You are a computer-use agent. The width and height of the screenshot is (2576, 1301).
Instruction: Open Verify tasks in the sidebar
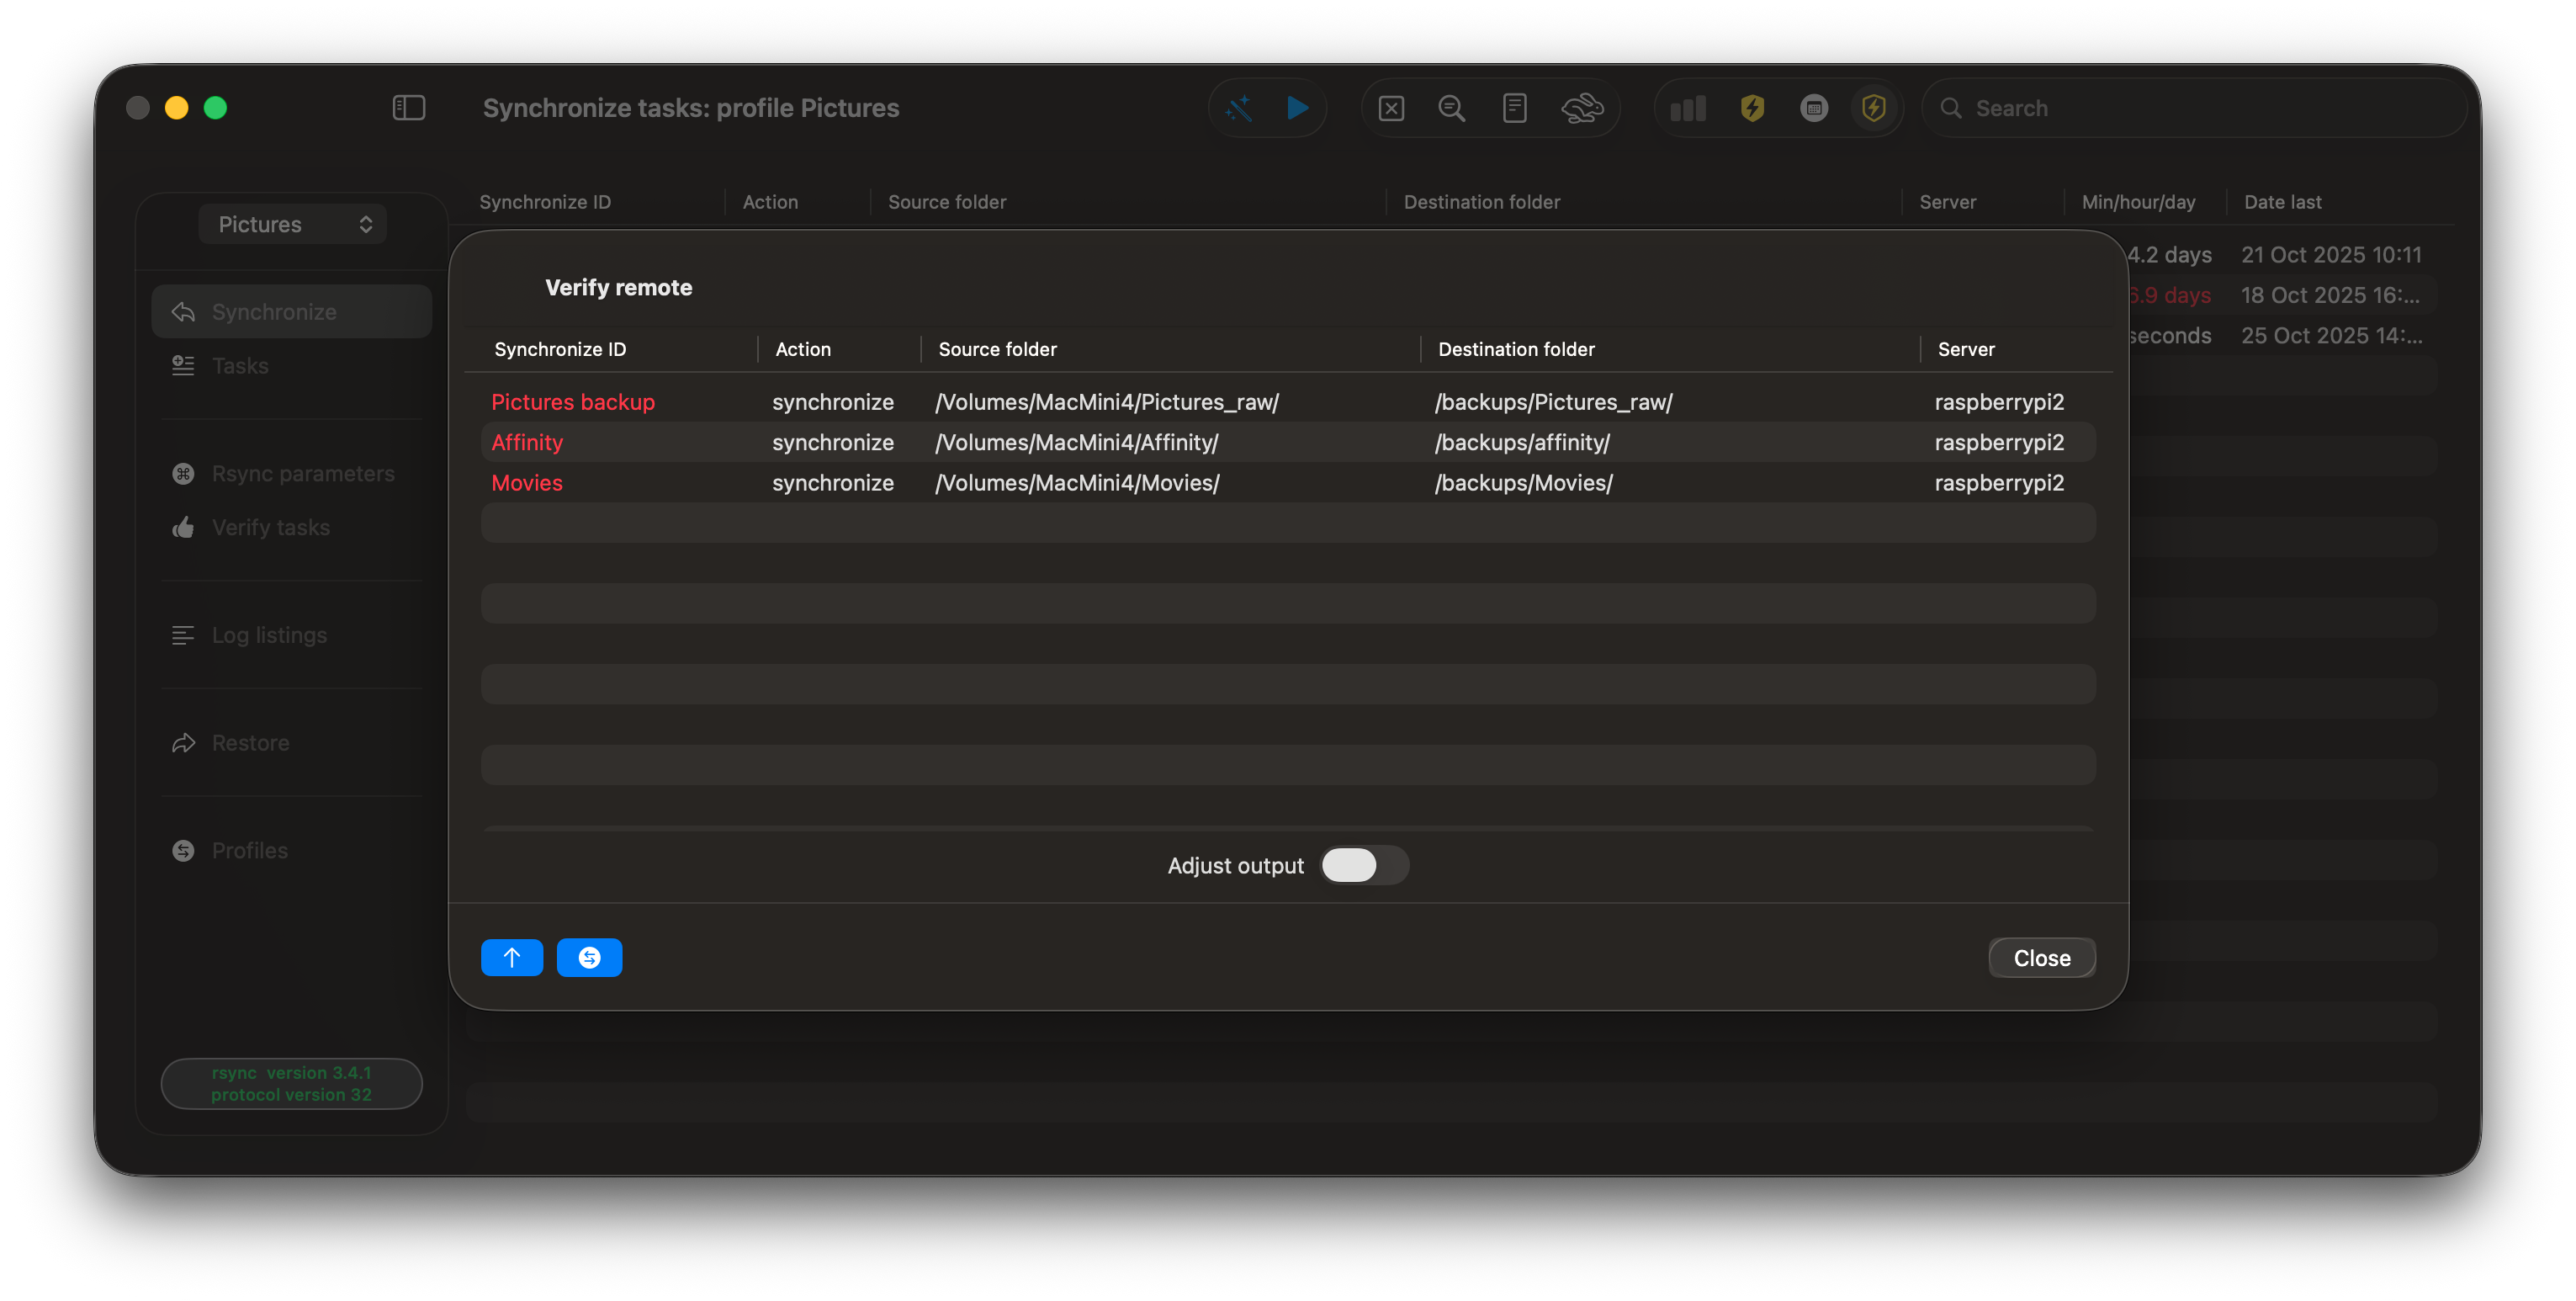tap(270, 527)
